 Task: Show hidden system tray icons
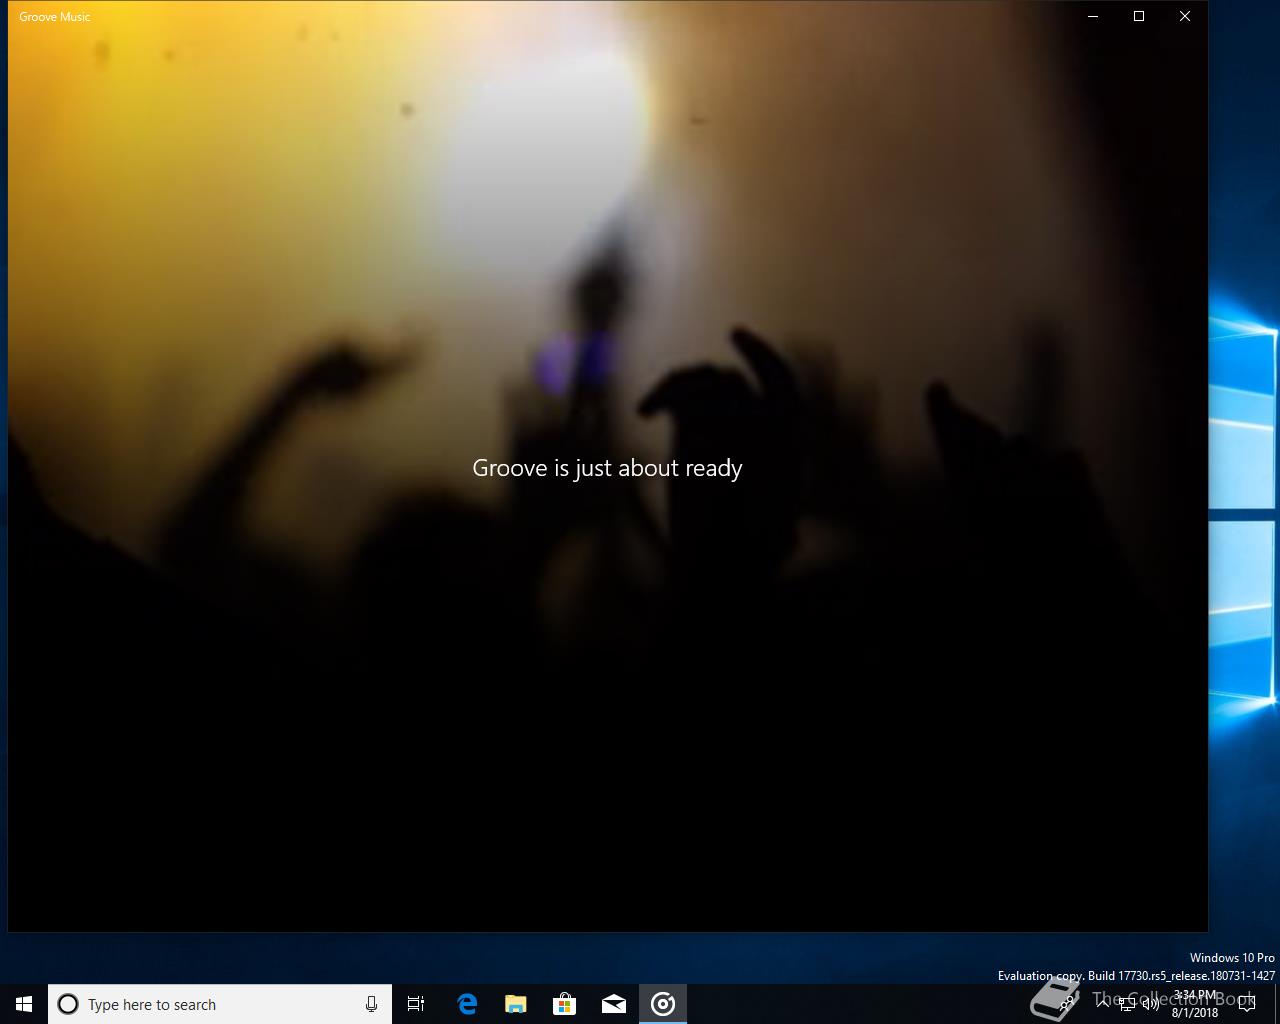click(x=1103, y=1004)
